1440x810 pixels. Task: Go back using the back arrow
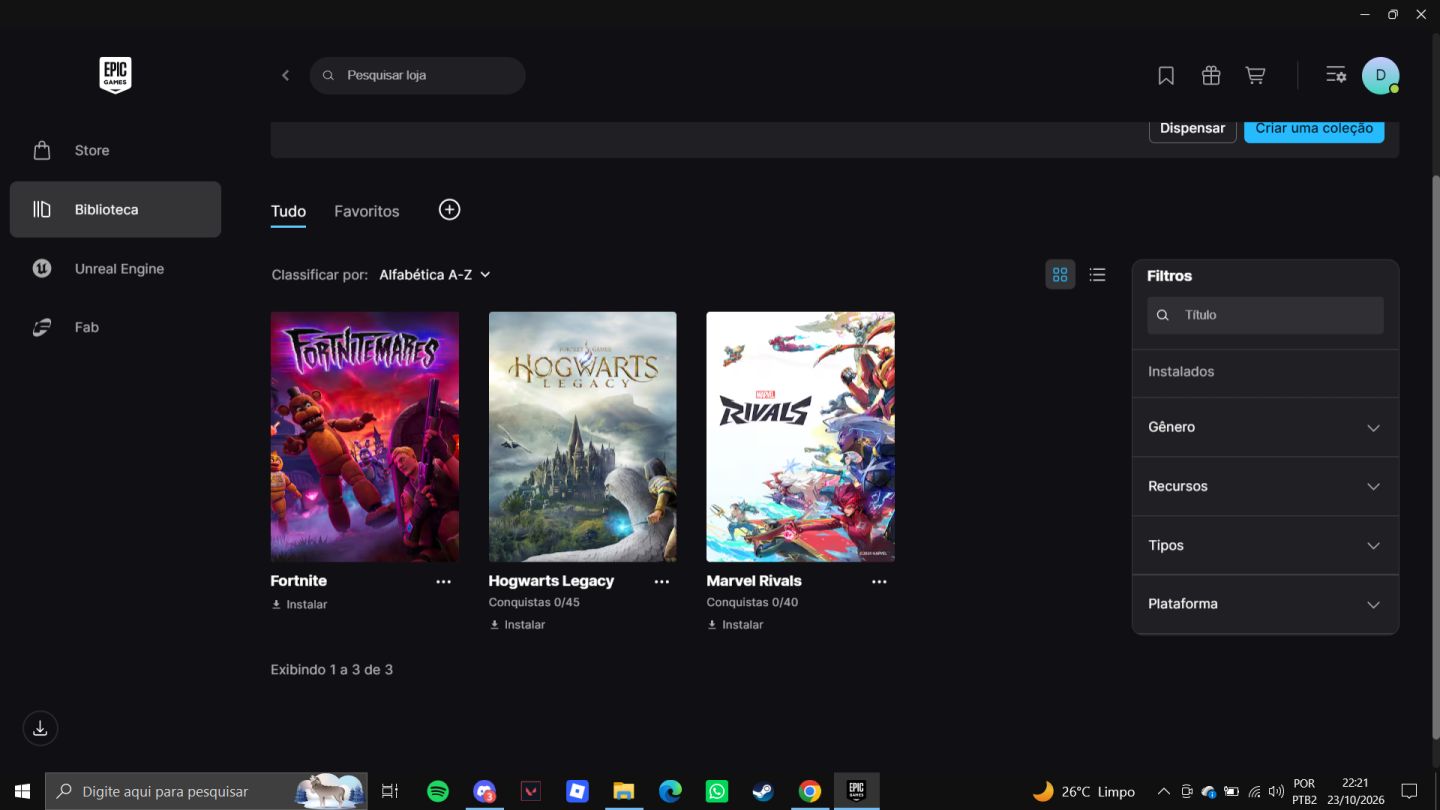coord(285,75)
